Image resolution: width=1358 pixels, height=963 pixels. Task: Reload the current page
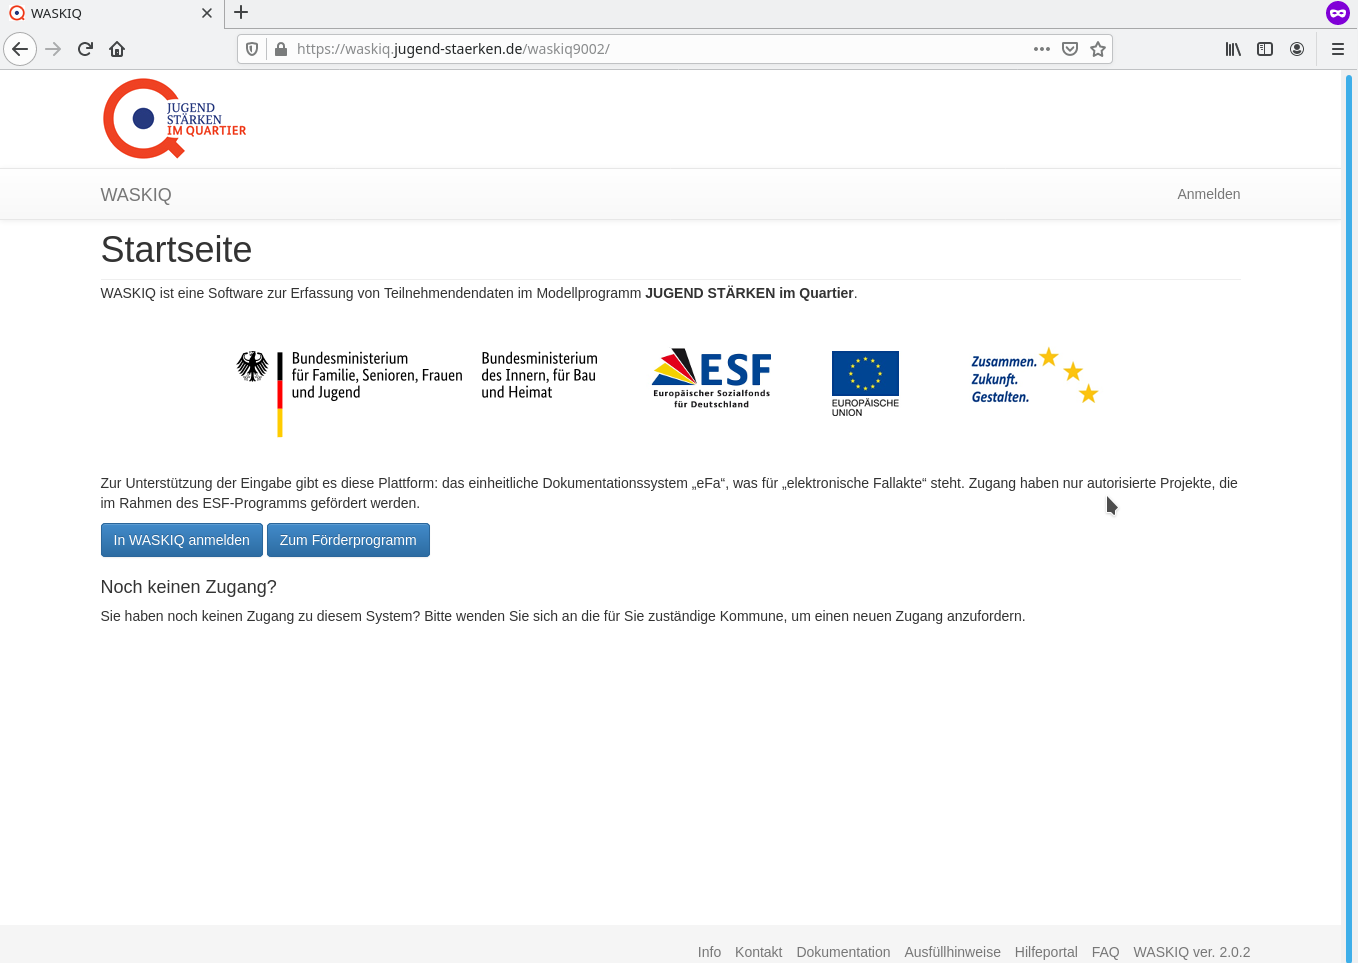pos(85,49)
